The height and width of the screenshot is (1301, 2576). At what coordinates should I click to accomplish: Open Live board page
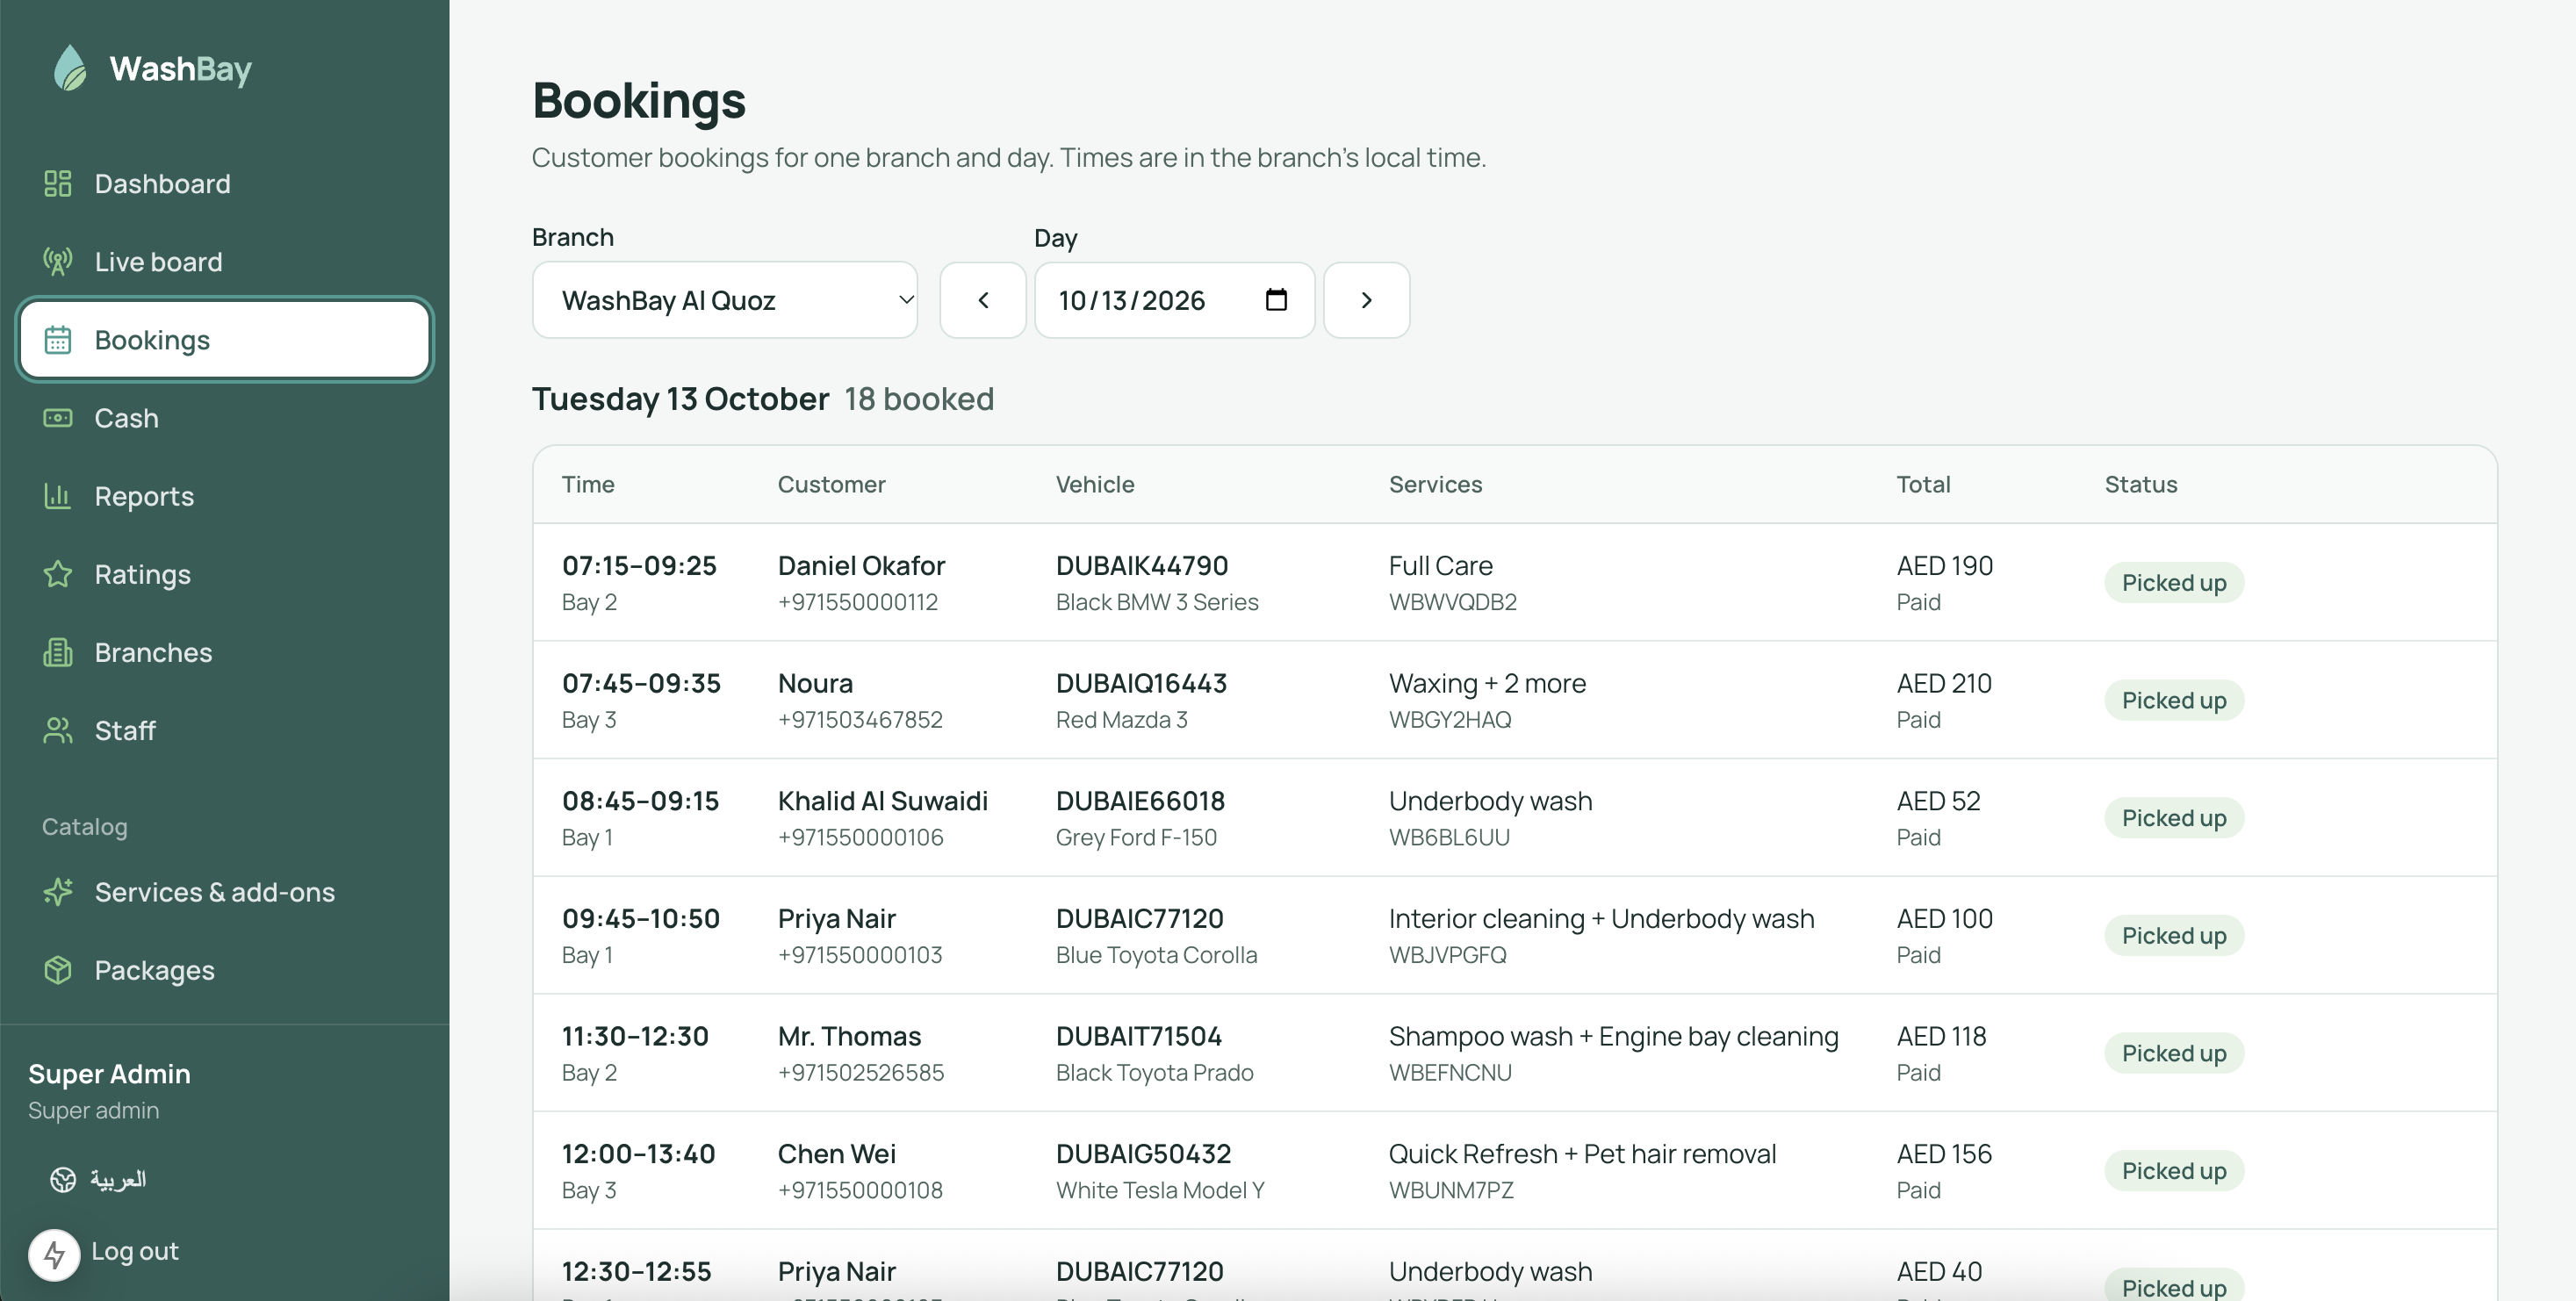[225, 262]
